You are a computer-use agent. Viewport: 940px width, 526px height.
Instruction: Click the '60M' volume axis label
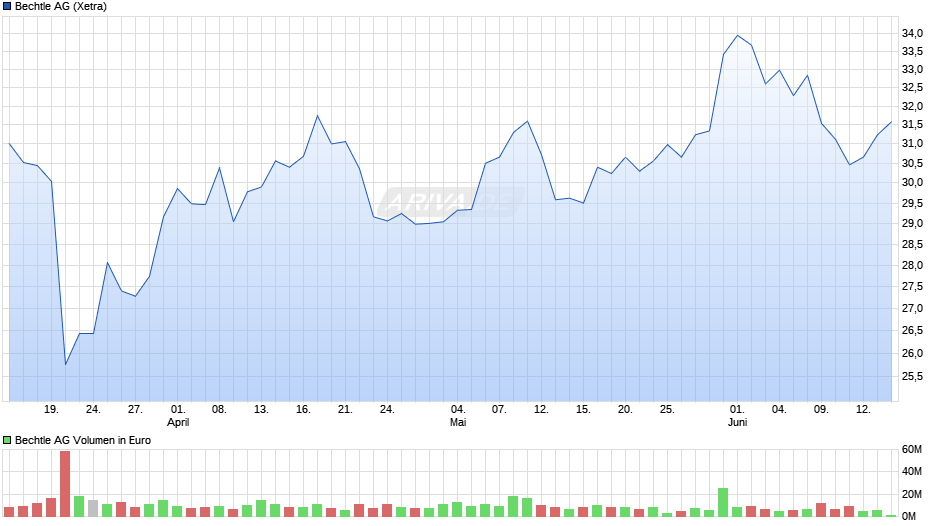pyautogui.click(x=912, y=450)
